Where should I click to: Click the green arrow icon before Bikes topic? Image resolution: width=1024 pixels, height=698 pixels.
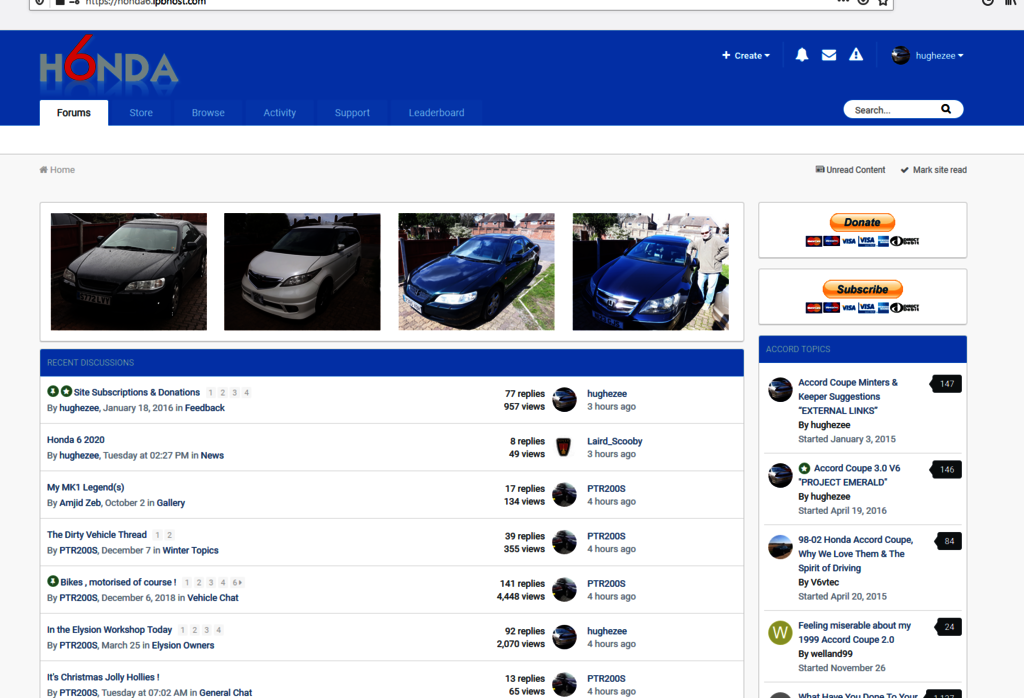pyautogui.click(x=53, y=581)
